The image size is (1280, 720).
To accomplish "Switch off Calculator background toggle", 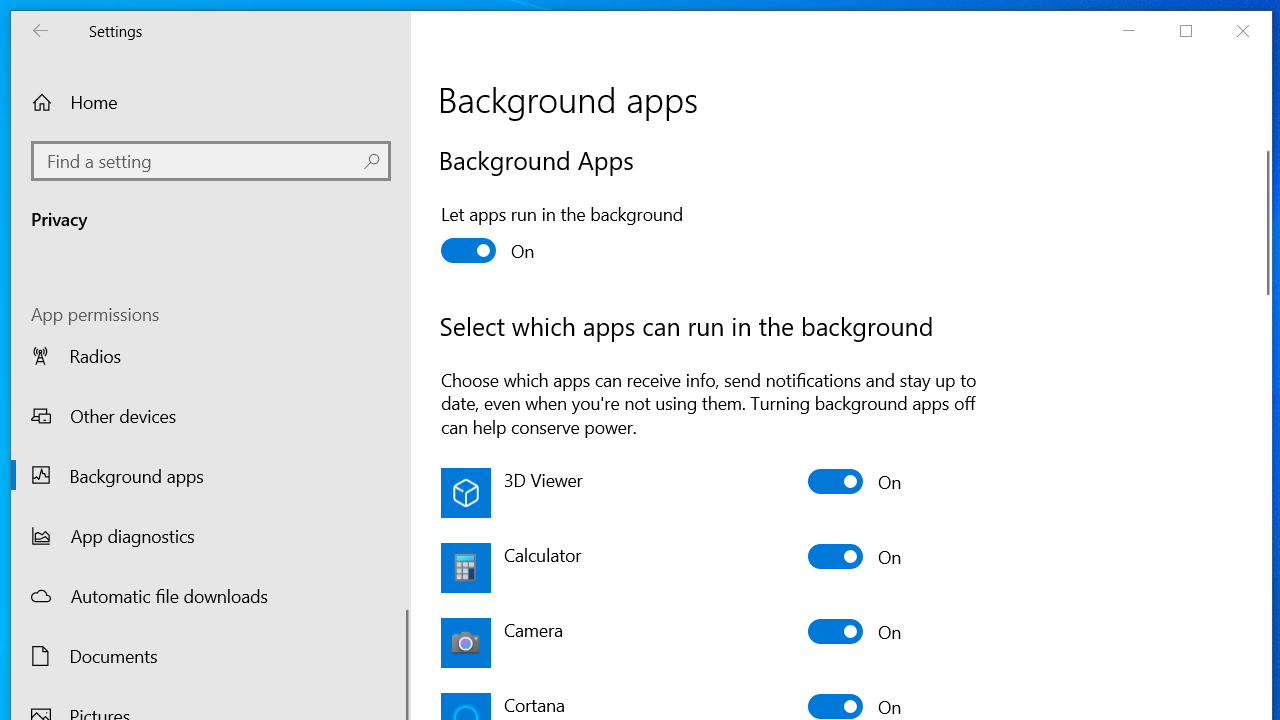I will [835, 557].
